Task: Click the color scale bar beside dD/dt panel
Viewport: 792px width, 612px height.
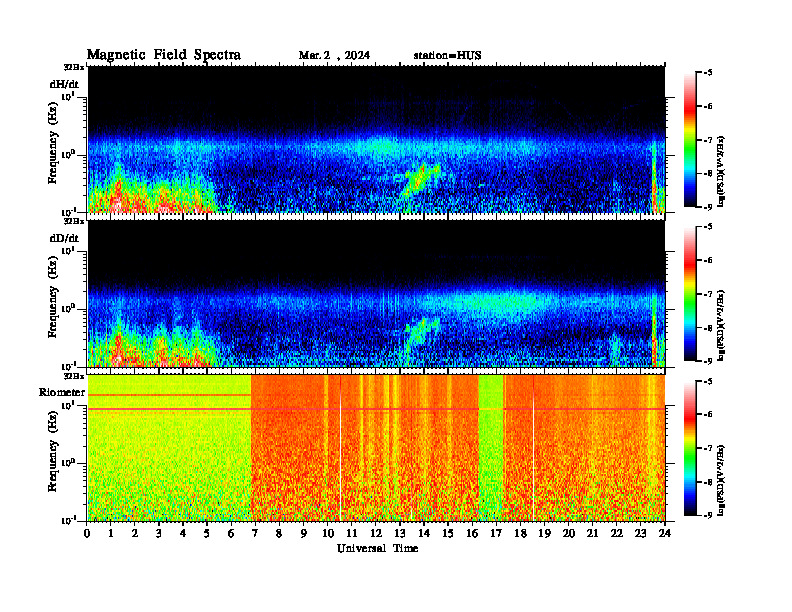Action: (690, 294)
